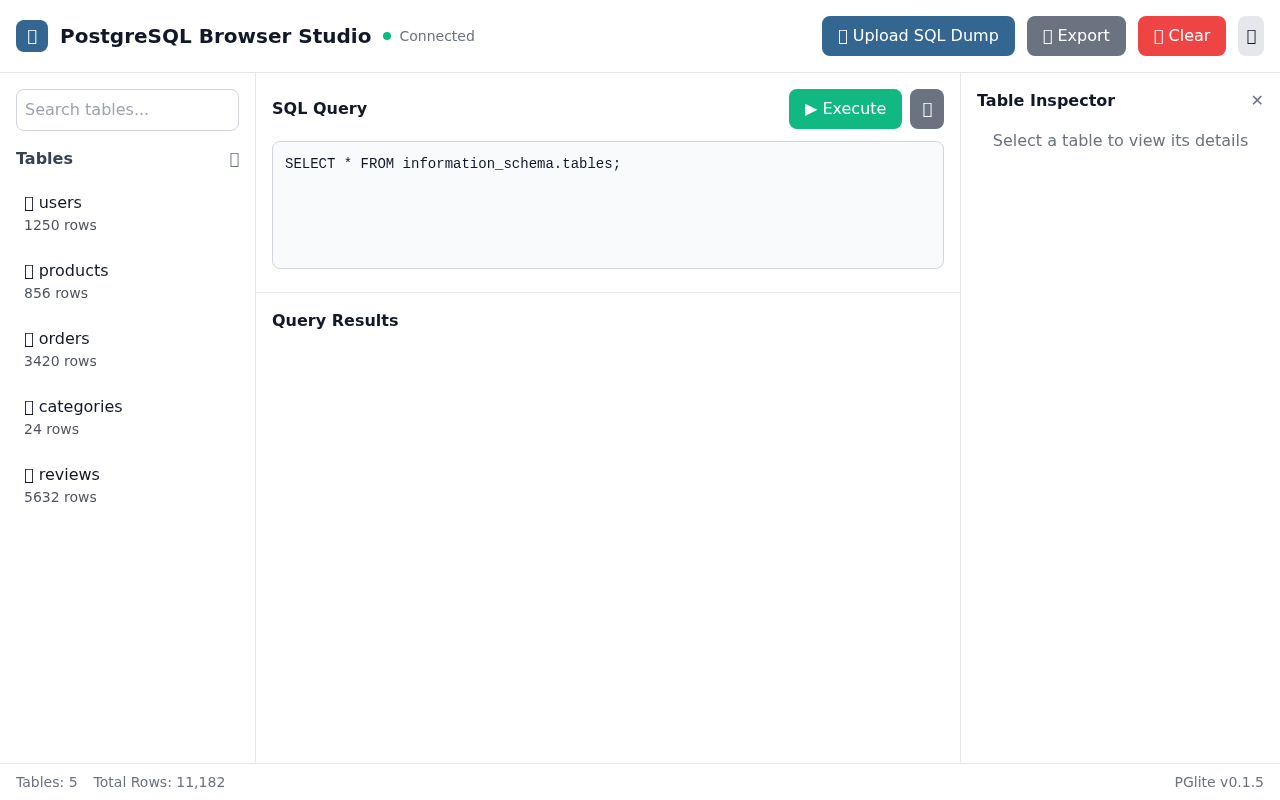Focus the Search tables input field
The width and height of the screenshot is (1280, 800).
click(127, 110)
